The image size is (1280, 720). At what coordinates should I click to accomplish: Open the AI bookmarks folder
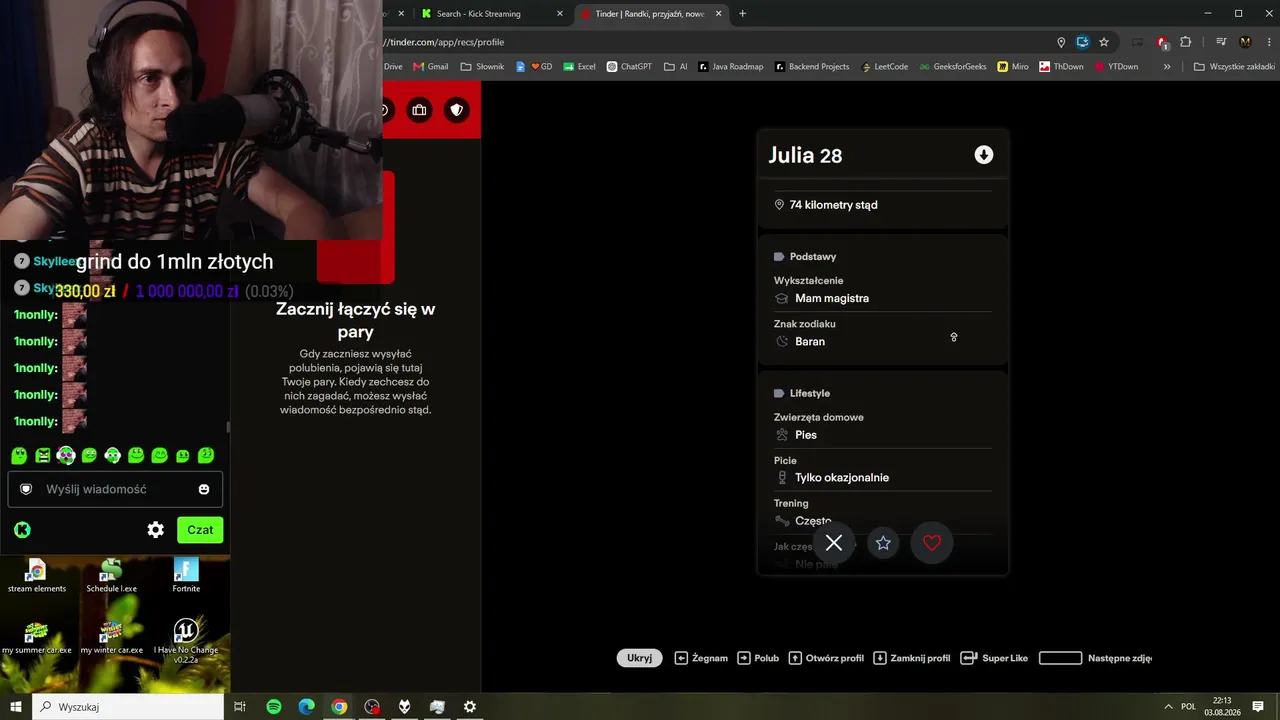(676, 67)
